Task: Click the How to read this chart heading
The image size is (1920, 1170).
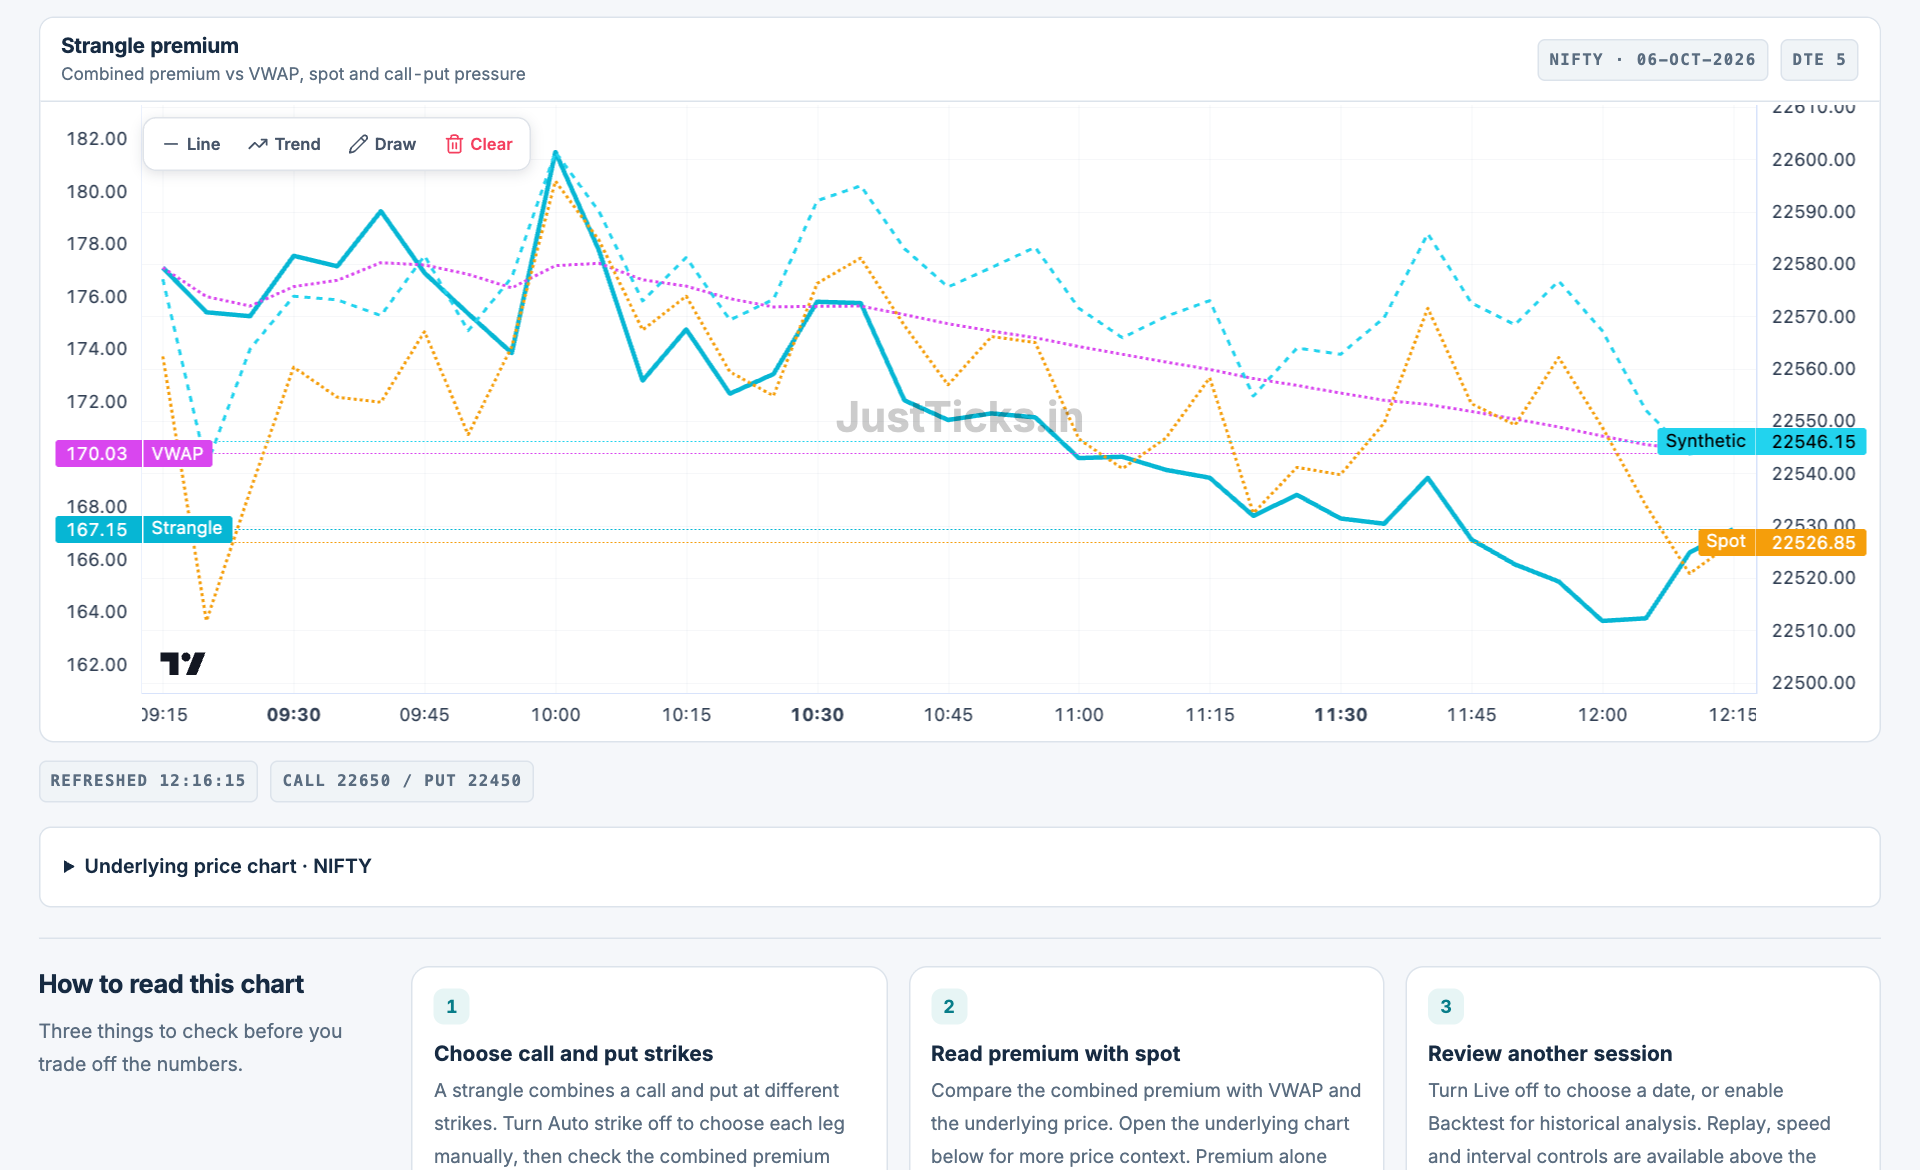Action: coord(171,984)
